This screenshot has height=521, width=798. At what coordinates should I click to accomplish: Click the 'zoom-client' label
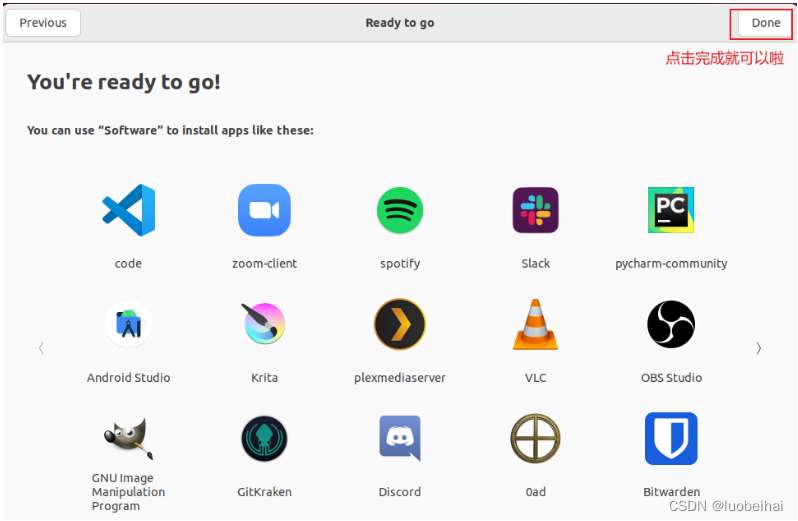tap(264, 264)
